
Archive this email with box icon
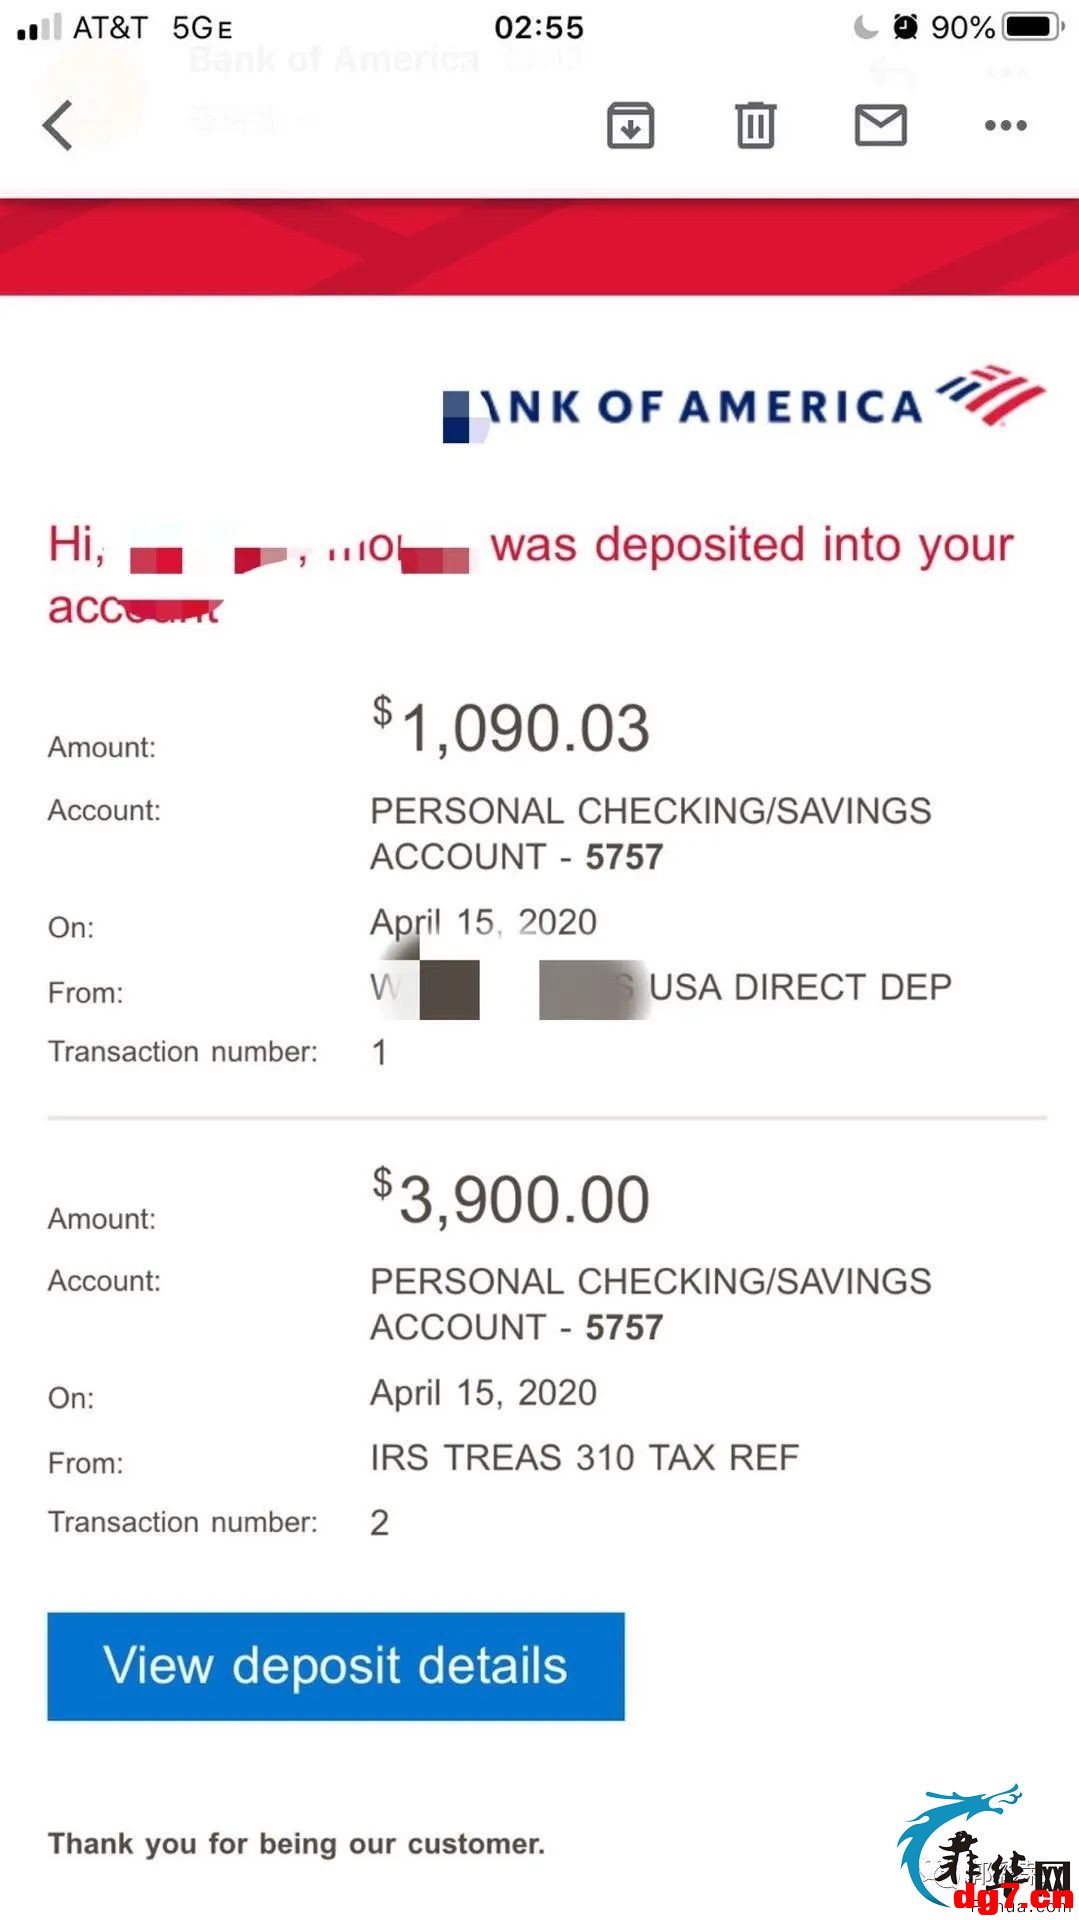(x=630, y=126)
